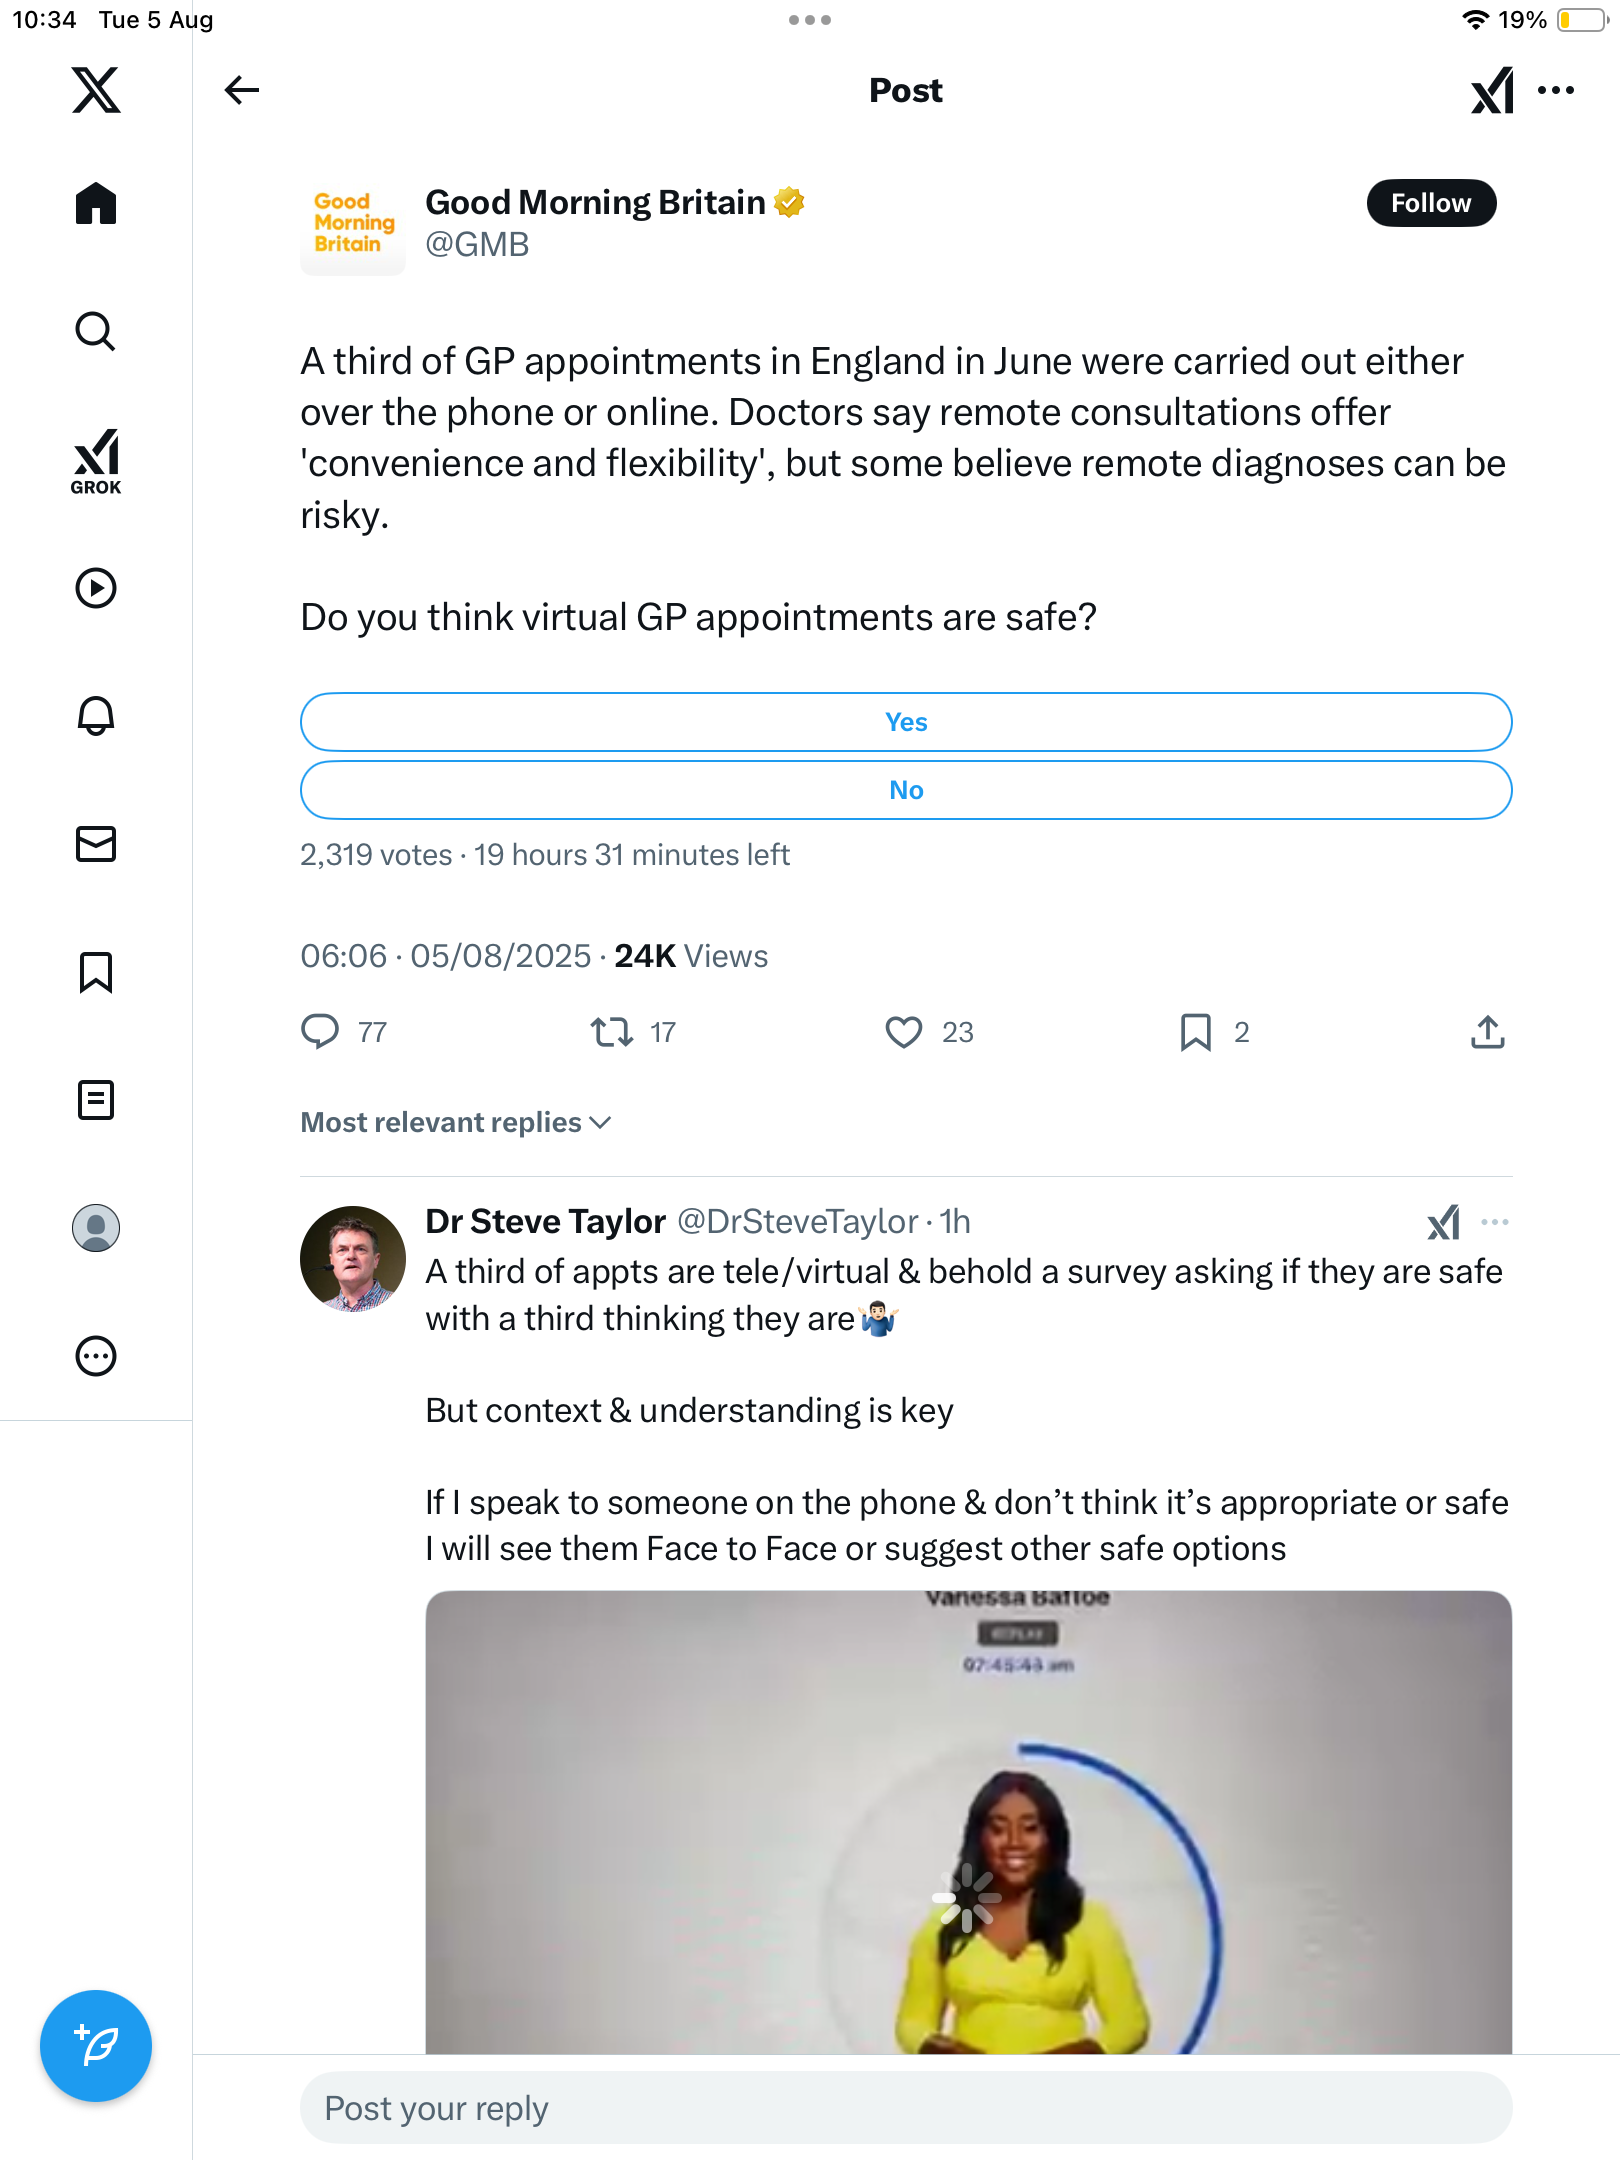Open more options on Dr Steve Taylor's reply
1620x2160 pixels.
click(x=1495, y=1222)
